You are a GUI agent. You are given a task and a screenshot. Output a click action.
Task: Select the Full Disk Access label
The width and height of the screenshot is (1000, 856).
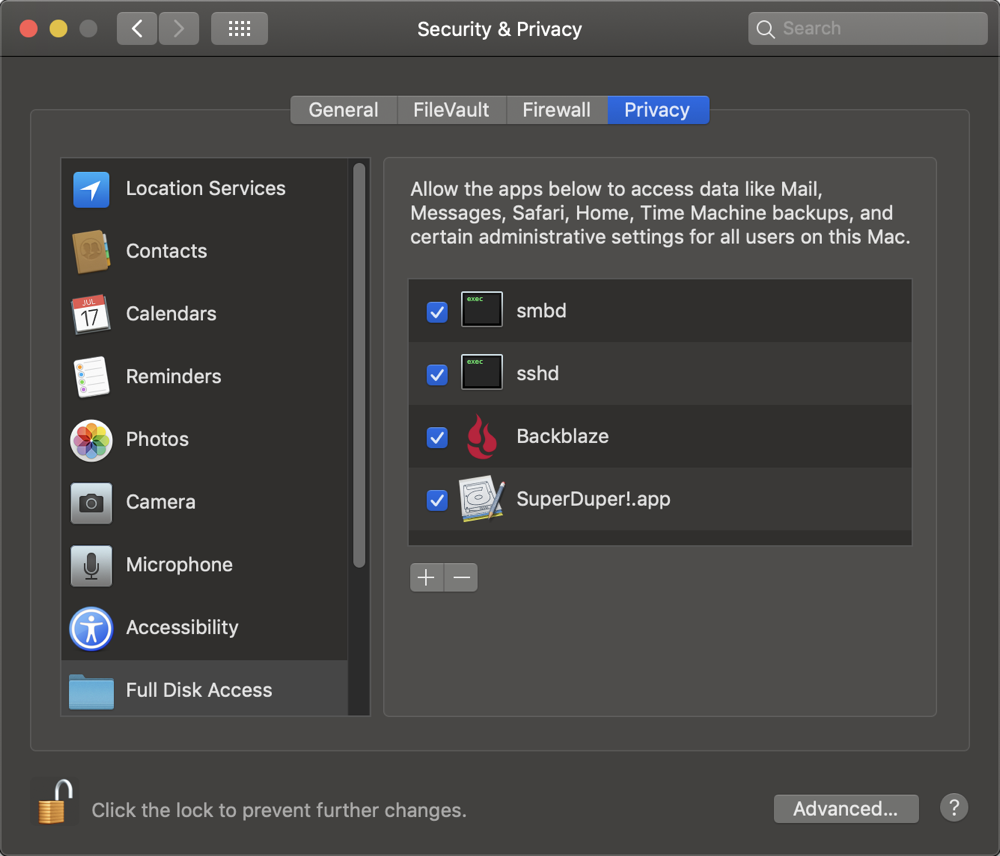point(199,690)
